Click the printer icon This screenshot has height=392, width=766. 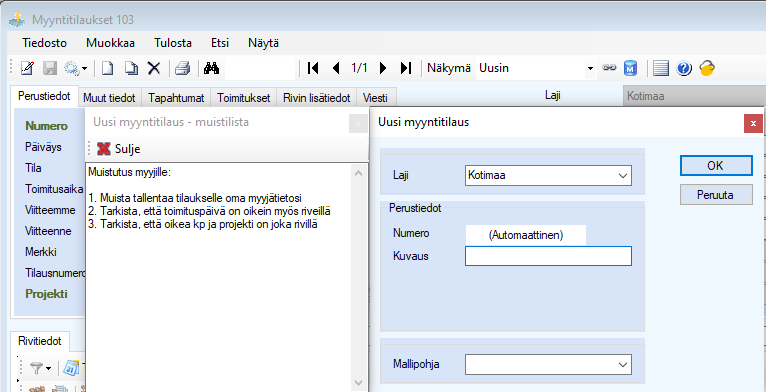click(x=183, y=68)
